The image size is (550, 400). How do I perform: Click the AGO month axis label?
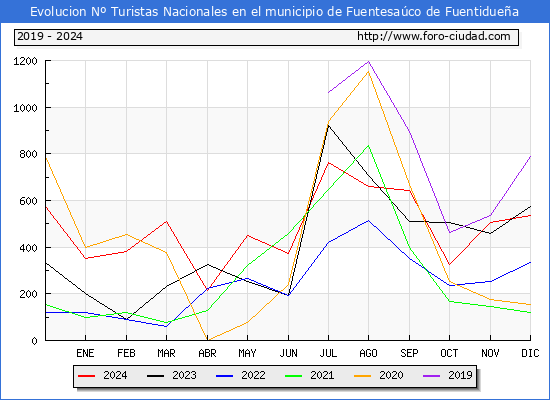[x=368, y=353]
